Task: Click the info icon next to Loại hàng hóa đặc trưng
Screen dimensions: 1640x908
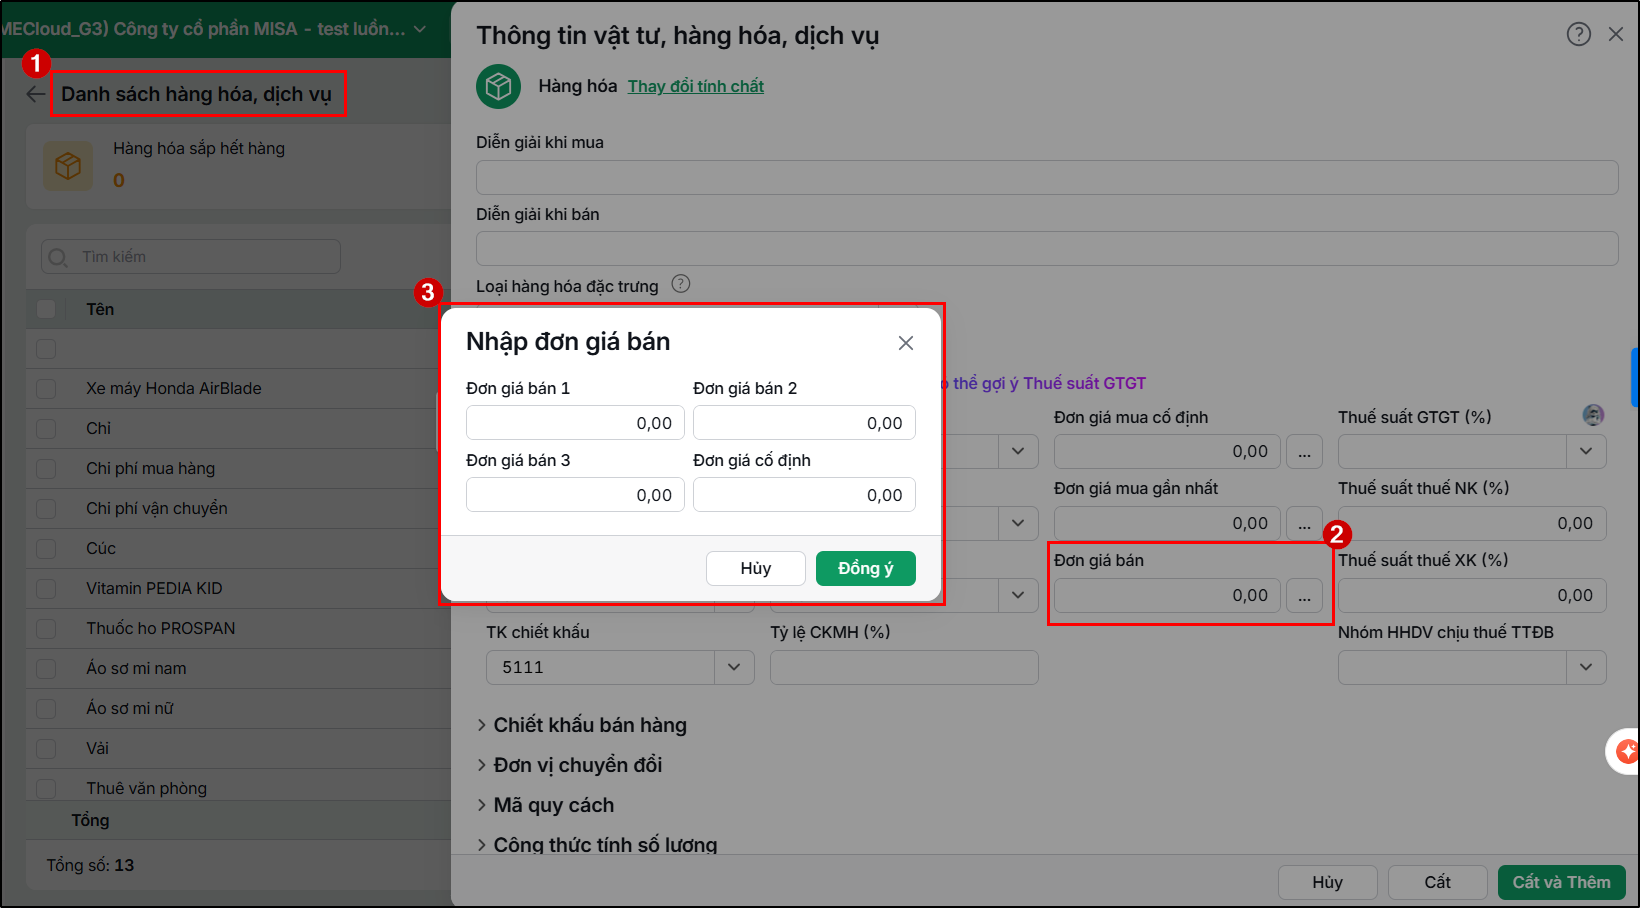Action: pyautogui.click(x=681, y=284)
